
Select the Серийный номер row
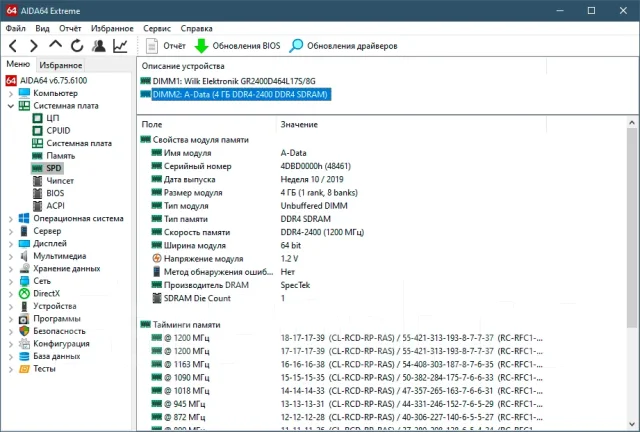[342, 166]
